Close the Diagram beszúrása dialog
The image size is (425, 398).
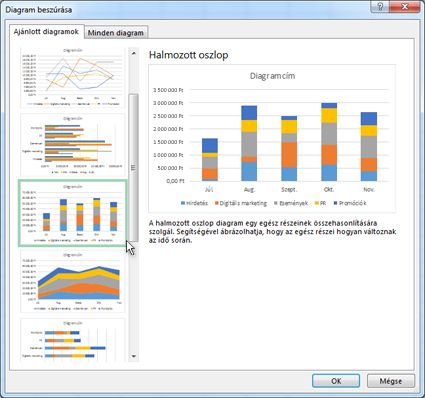[x=405, y=7]
